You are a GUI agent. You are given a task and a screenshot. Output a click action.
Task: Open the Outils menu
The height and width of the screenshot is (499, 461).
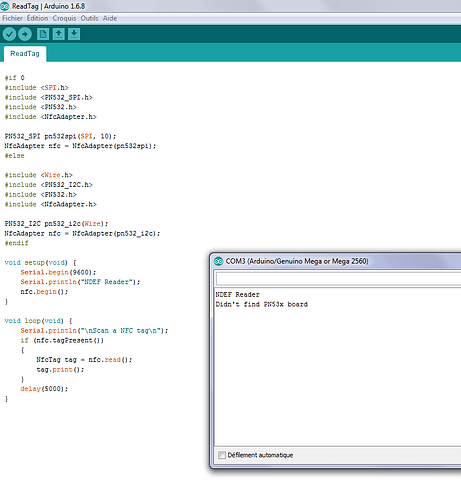click(x=89, y=18)
